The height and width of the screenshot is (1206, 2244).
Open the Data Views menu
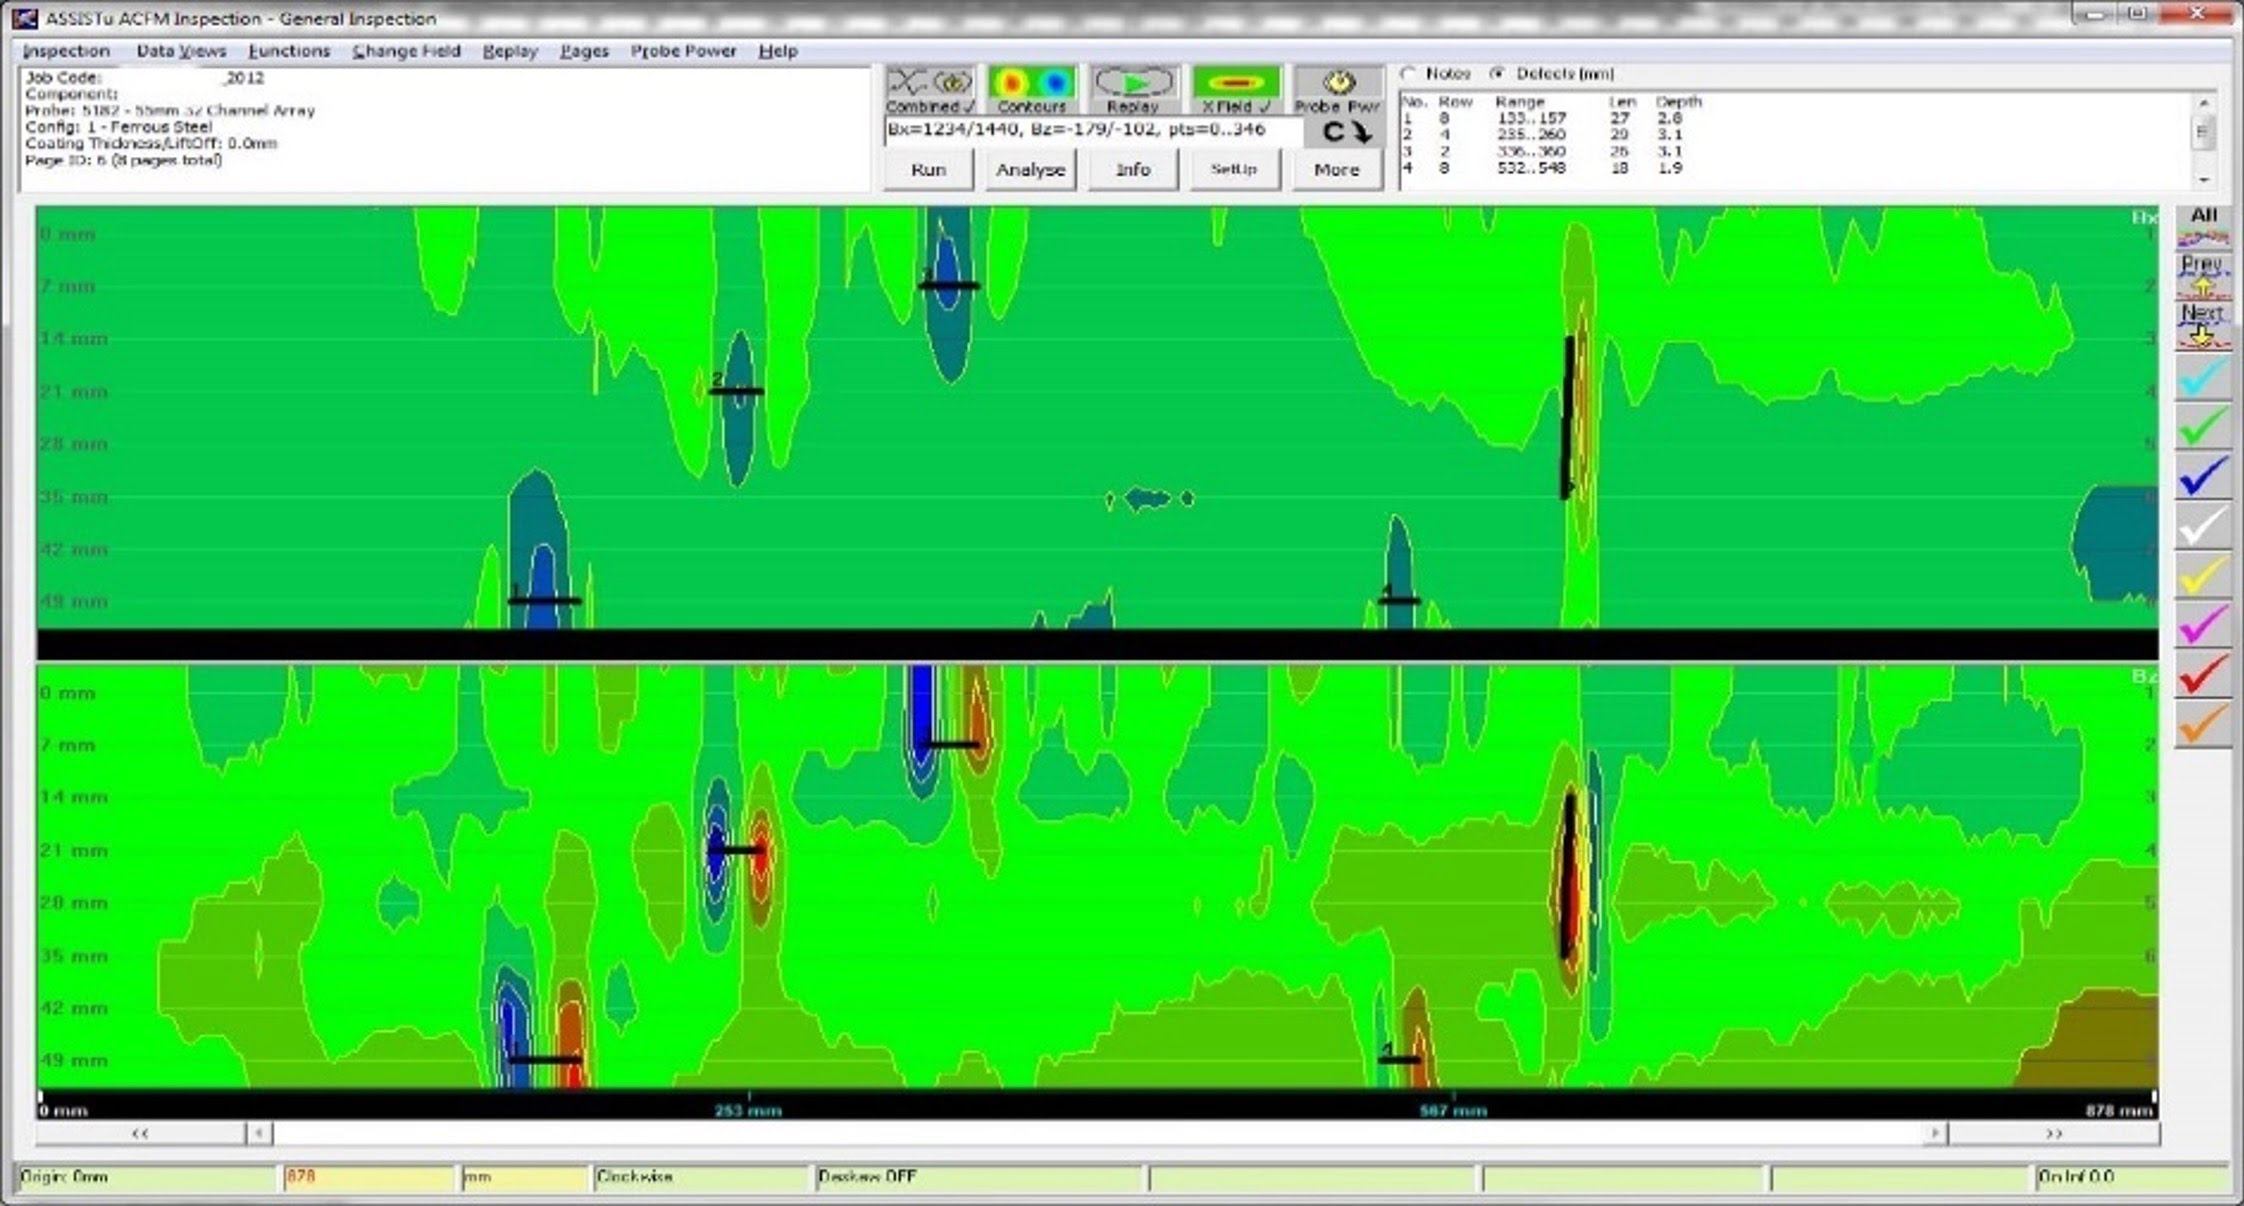[x=182, y=50]
